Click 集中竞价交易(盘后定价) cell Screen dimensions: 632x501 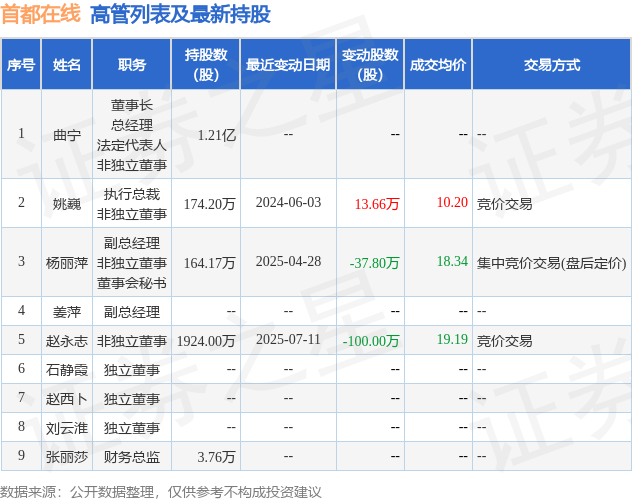pos(551,263)
